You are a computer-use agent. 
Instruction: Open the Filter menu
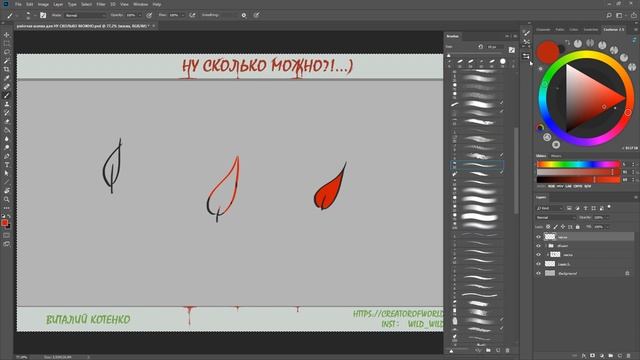click(x=101, y=4)
